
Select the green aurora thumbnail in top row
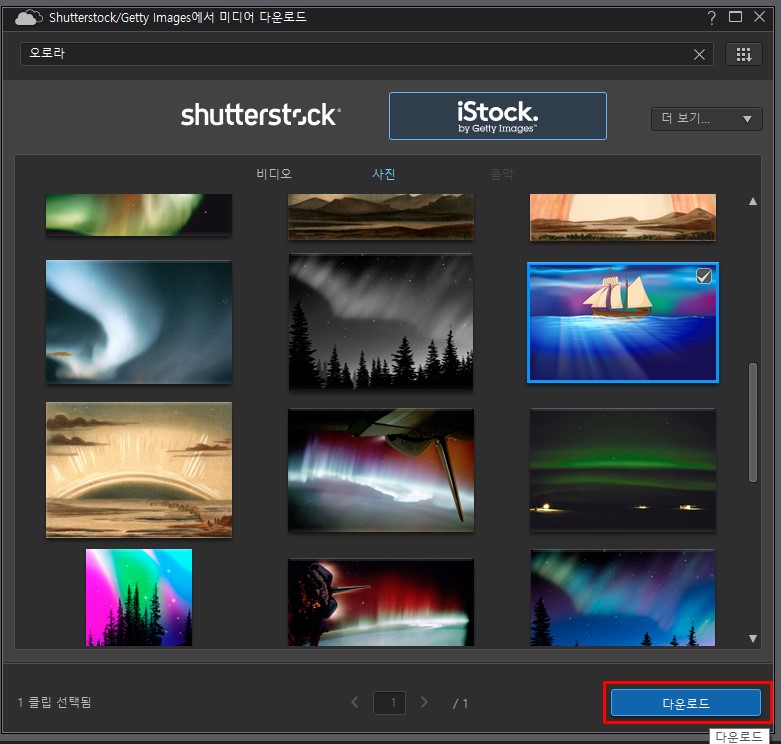pyautogui.click(x=139, y=214)
